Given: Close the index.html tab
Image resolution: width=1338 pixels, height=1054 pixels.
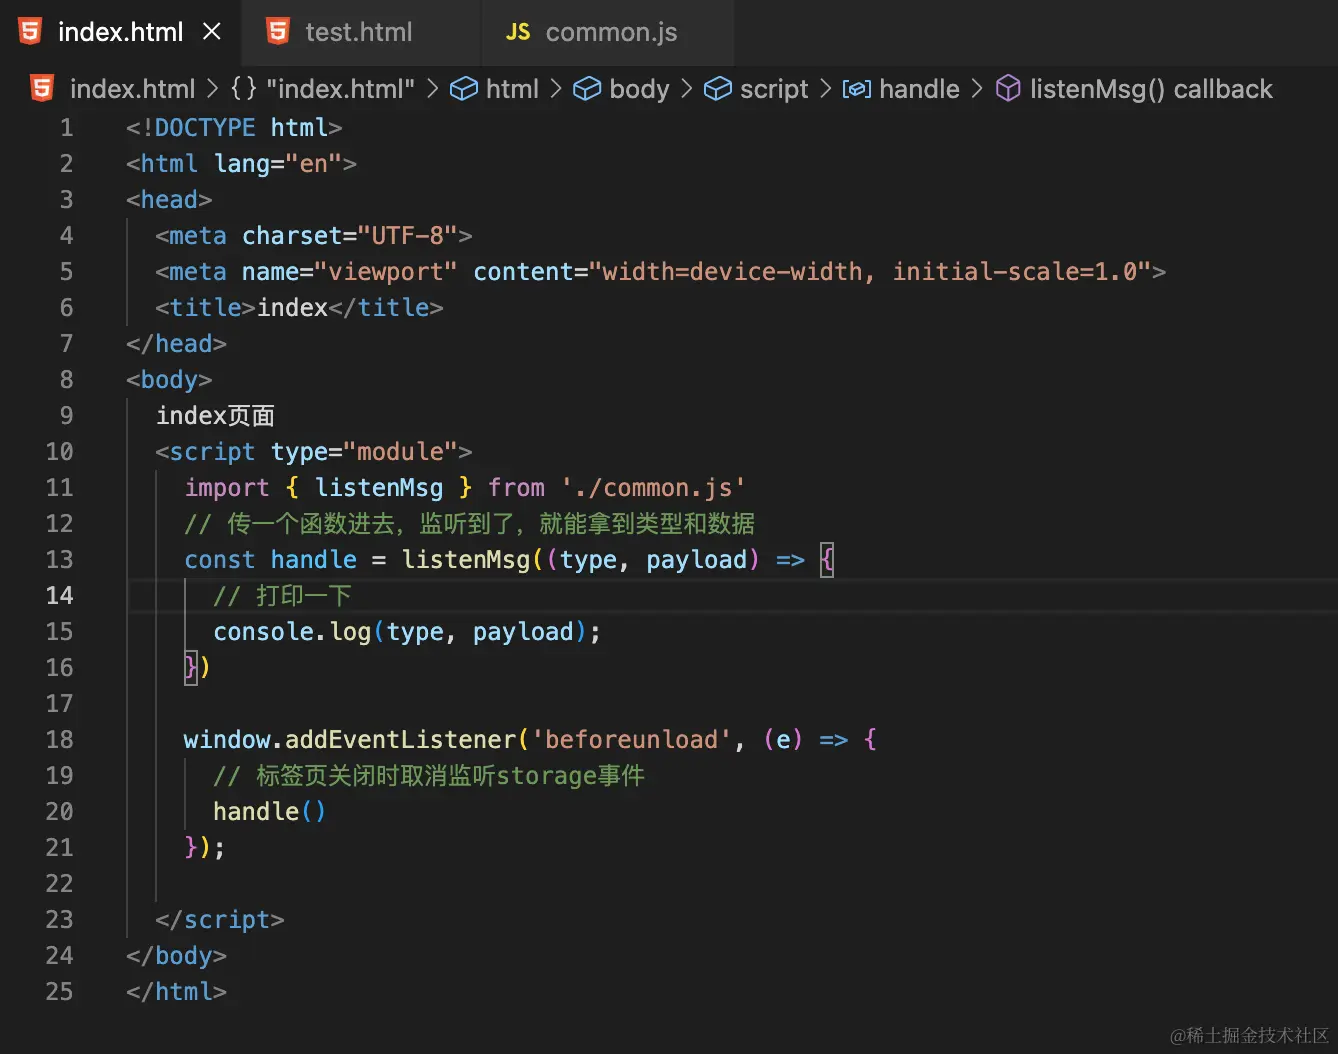Looking at the screenshot, I should click(211, 32).
